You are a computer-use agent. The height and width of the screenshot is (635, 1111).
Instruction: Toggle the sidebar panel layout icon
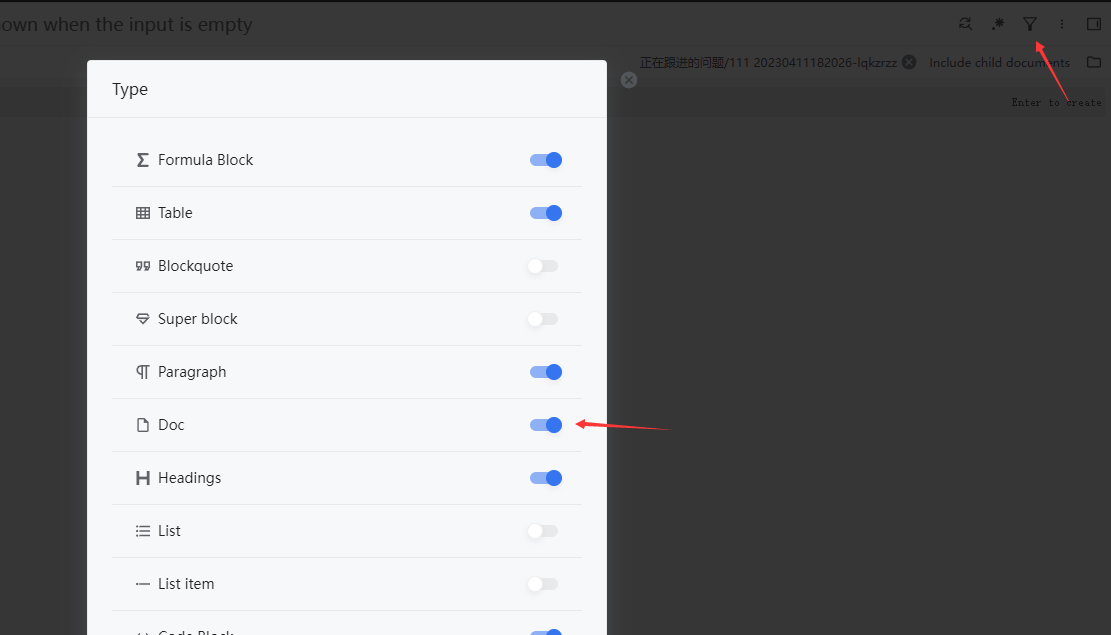pos(1093,23)
